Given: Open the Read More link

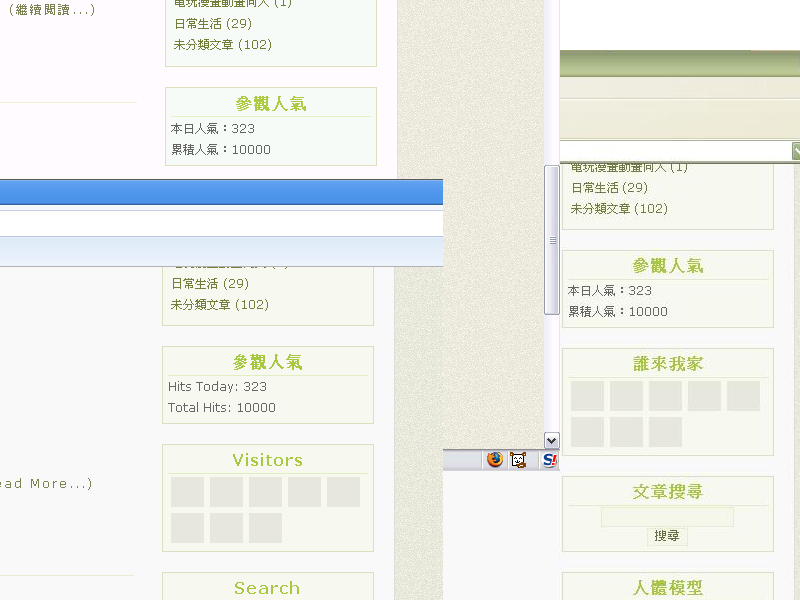Looking at the screenshot, I should click(46, 483).
